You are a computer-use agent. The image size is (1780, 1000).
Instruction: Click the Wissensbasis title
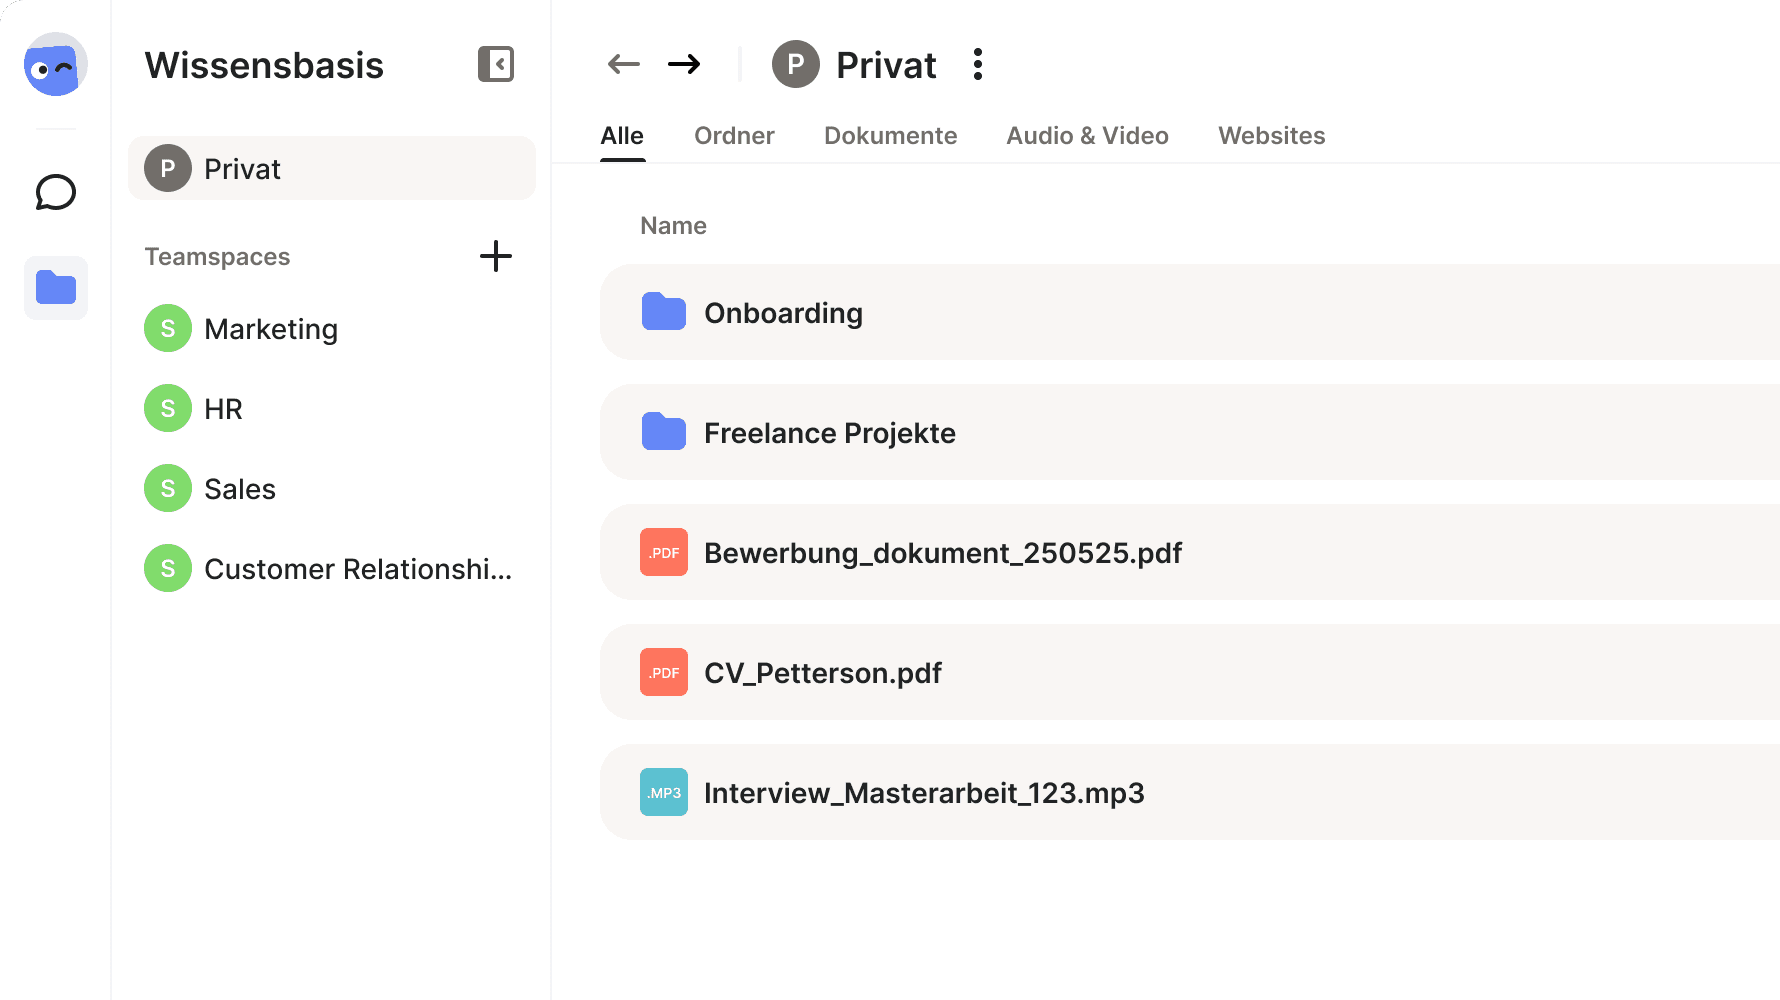pos(264,65)
